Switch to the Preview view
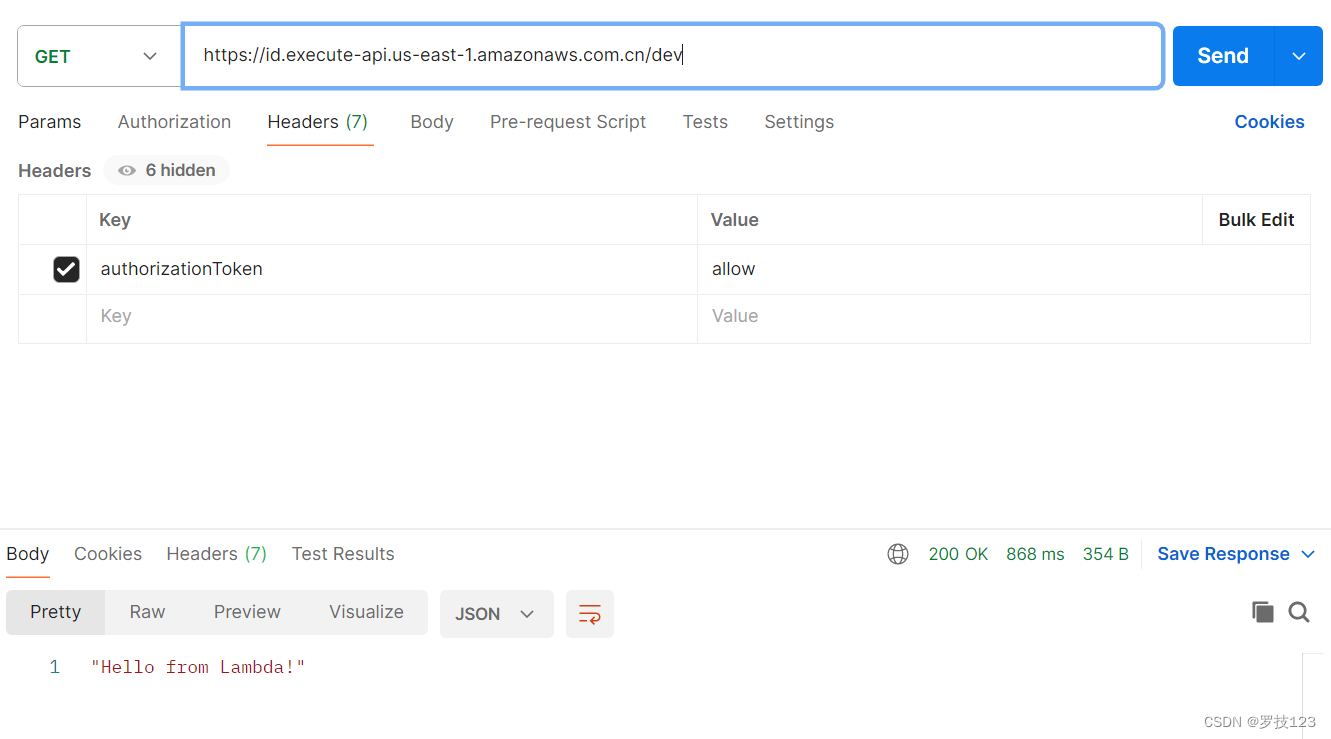The image size is (1331, 739). point(247,612)
